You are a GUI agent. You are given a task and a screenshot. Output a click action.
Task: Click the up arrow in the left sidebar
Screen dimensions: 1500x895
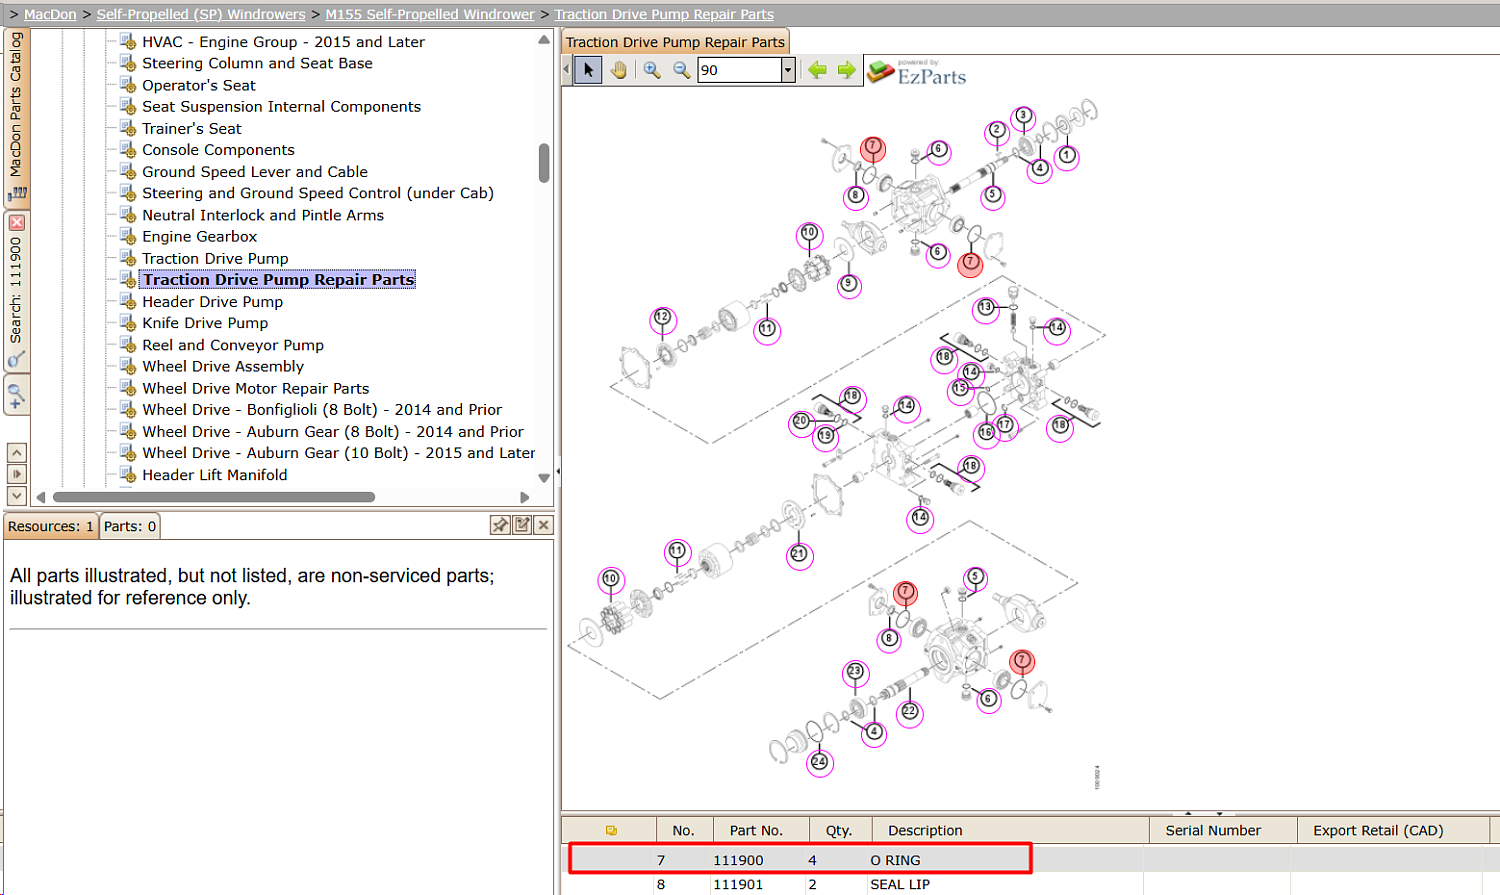pos(17,453)
